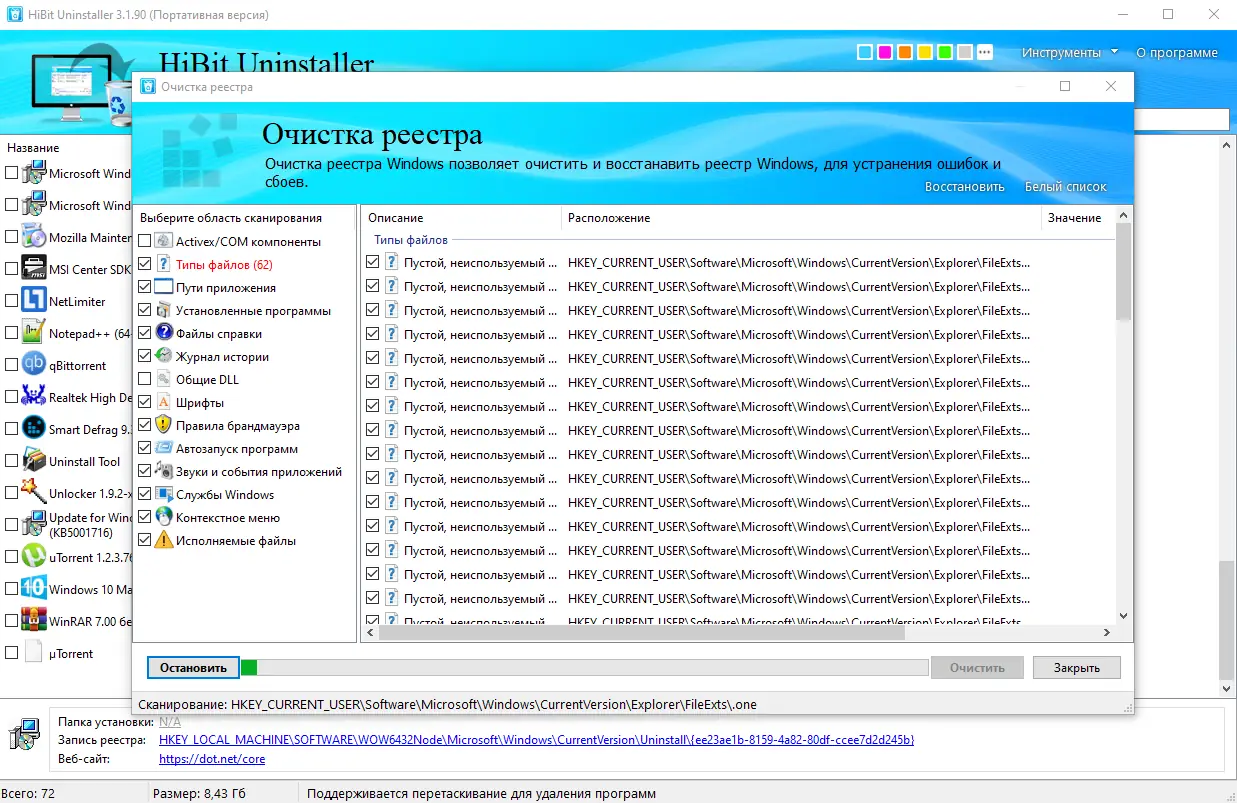
Task: Click the green uTorrent 1.2.3 icon
Action: pos(34,557)
